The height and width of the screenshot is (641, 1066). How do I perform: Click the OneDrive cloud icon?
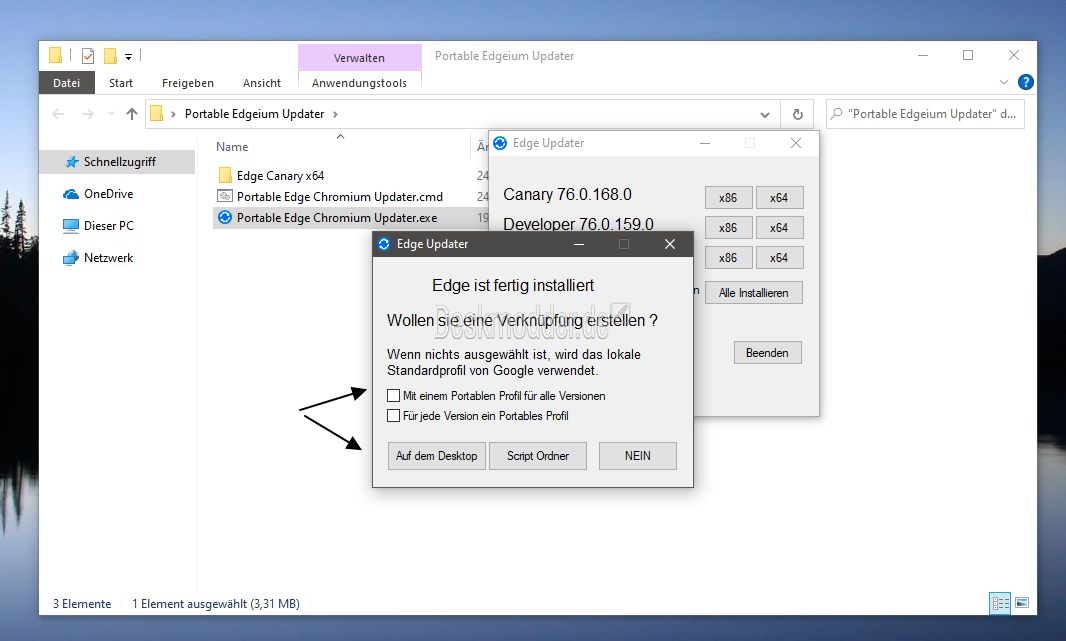(x=71, y=194)
